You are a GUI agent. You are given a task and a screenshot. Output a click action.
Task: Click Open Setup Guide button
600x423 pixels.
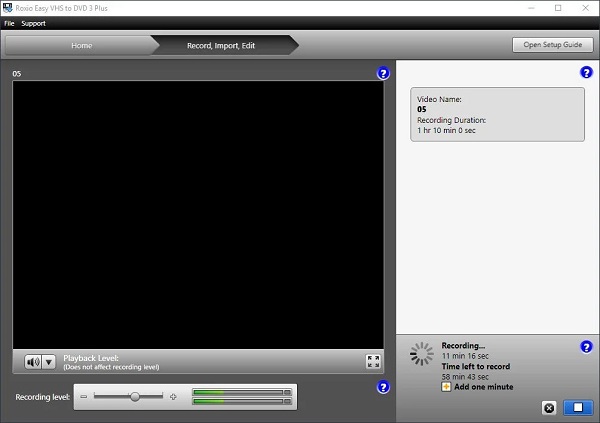553,45
